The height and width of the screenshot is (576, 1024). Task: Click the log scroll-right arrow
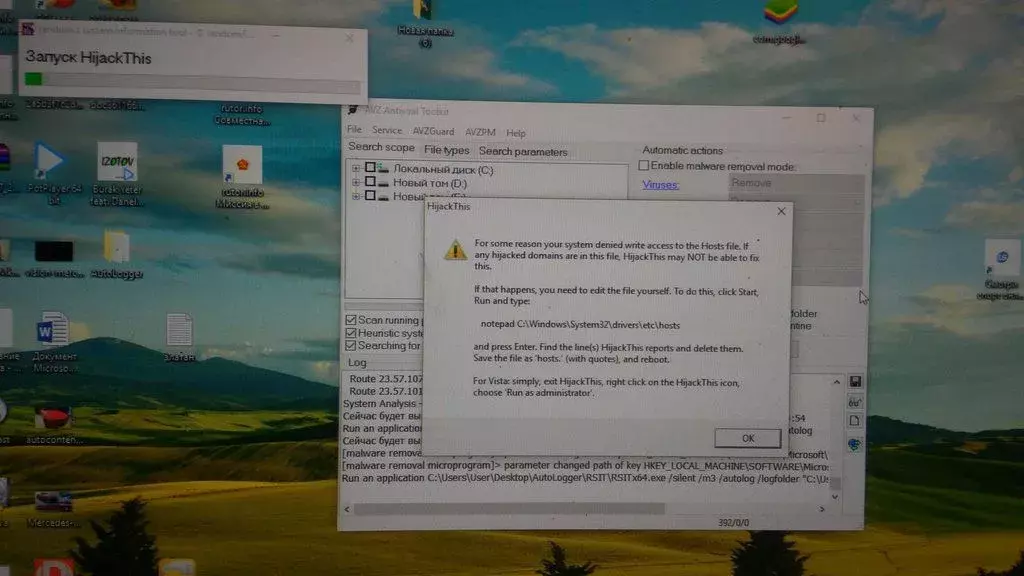coord(822,509)
